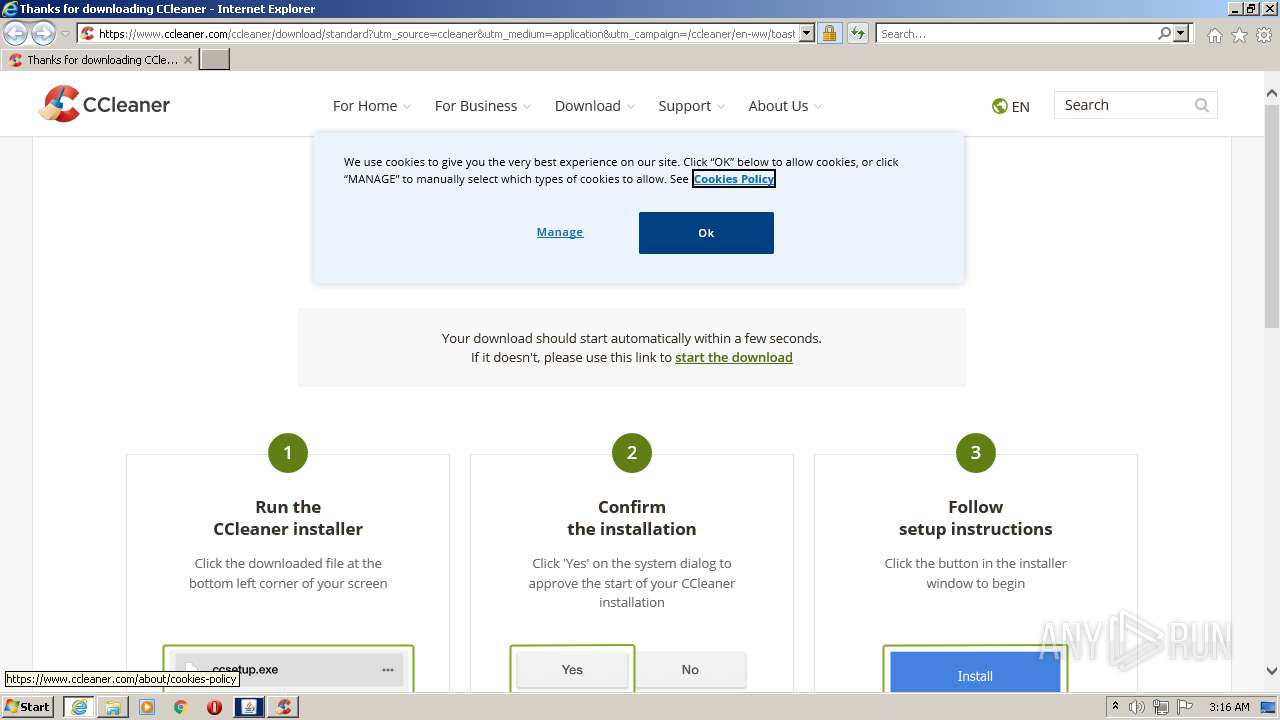Click the refresh page icon
1280x720 pixels.
(x=858, y=34)
